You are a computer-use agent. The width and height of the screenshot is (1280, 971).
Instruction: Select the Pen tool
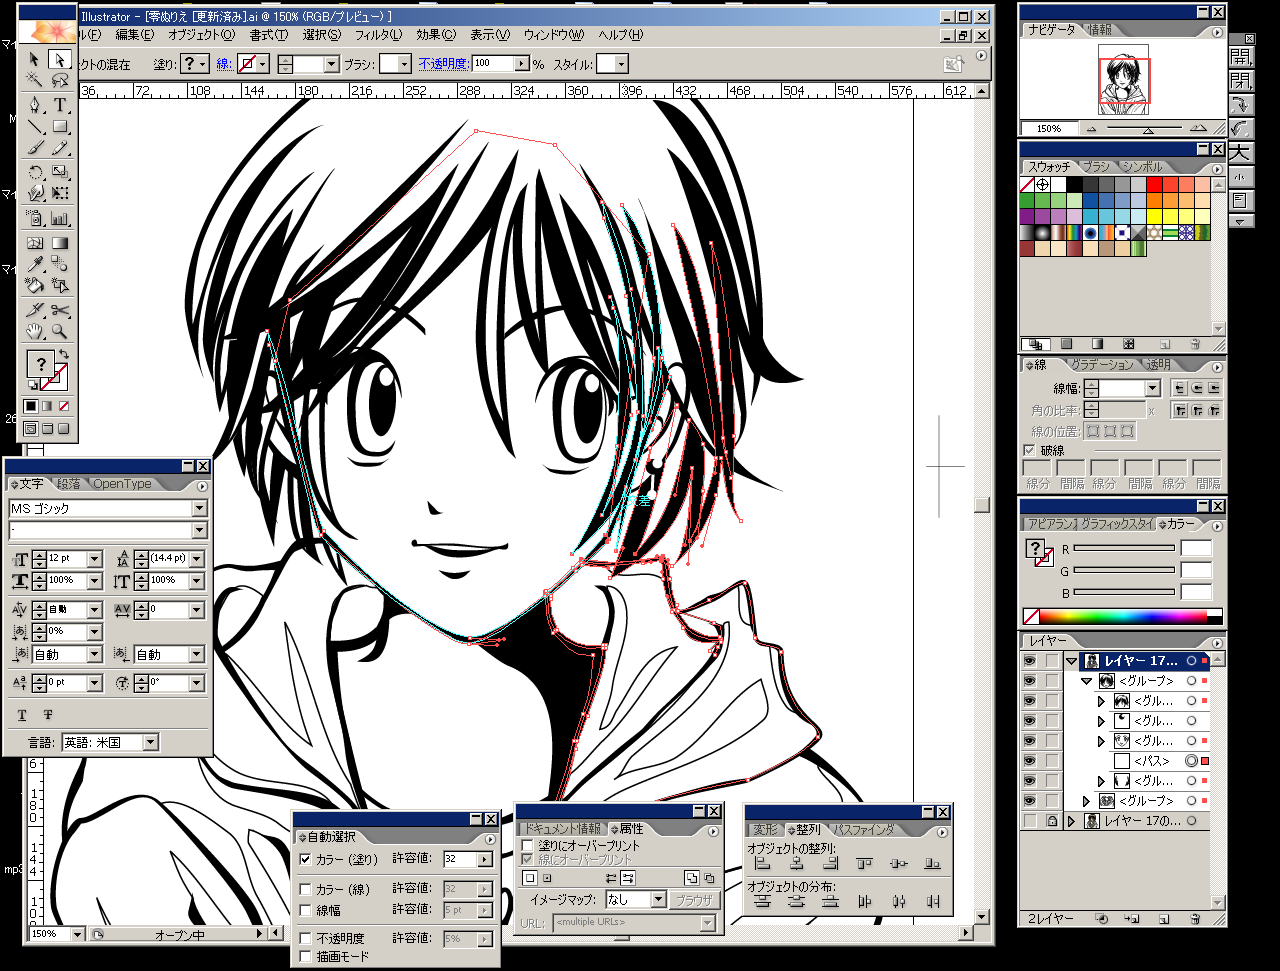[x=35, y=105]
